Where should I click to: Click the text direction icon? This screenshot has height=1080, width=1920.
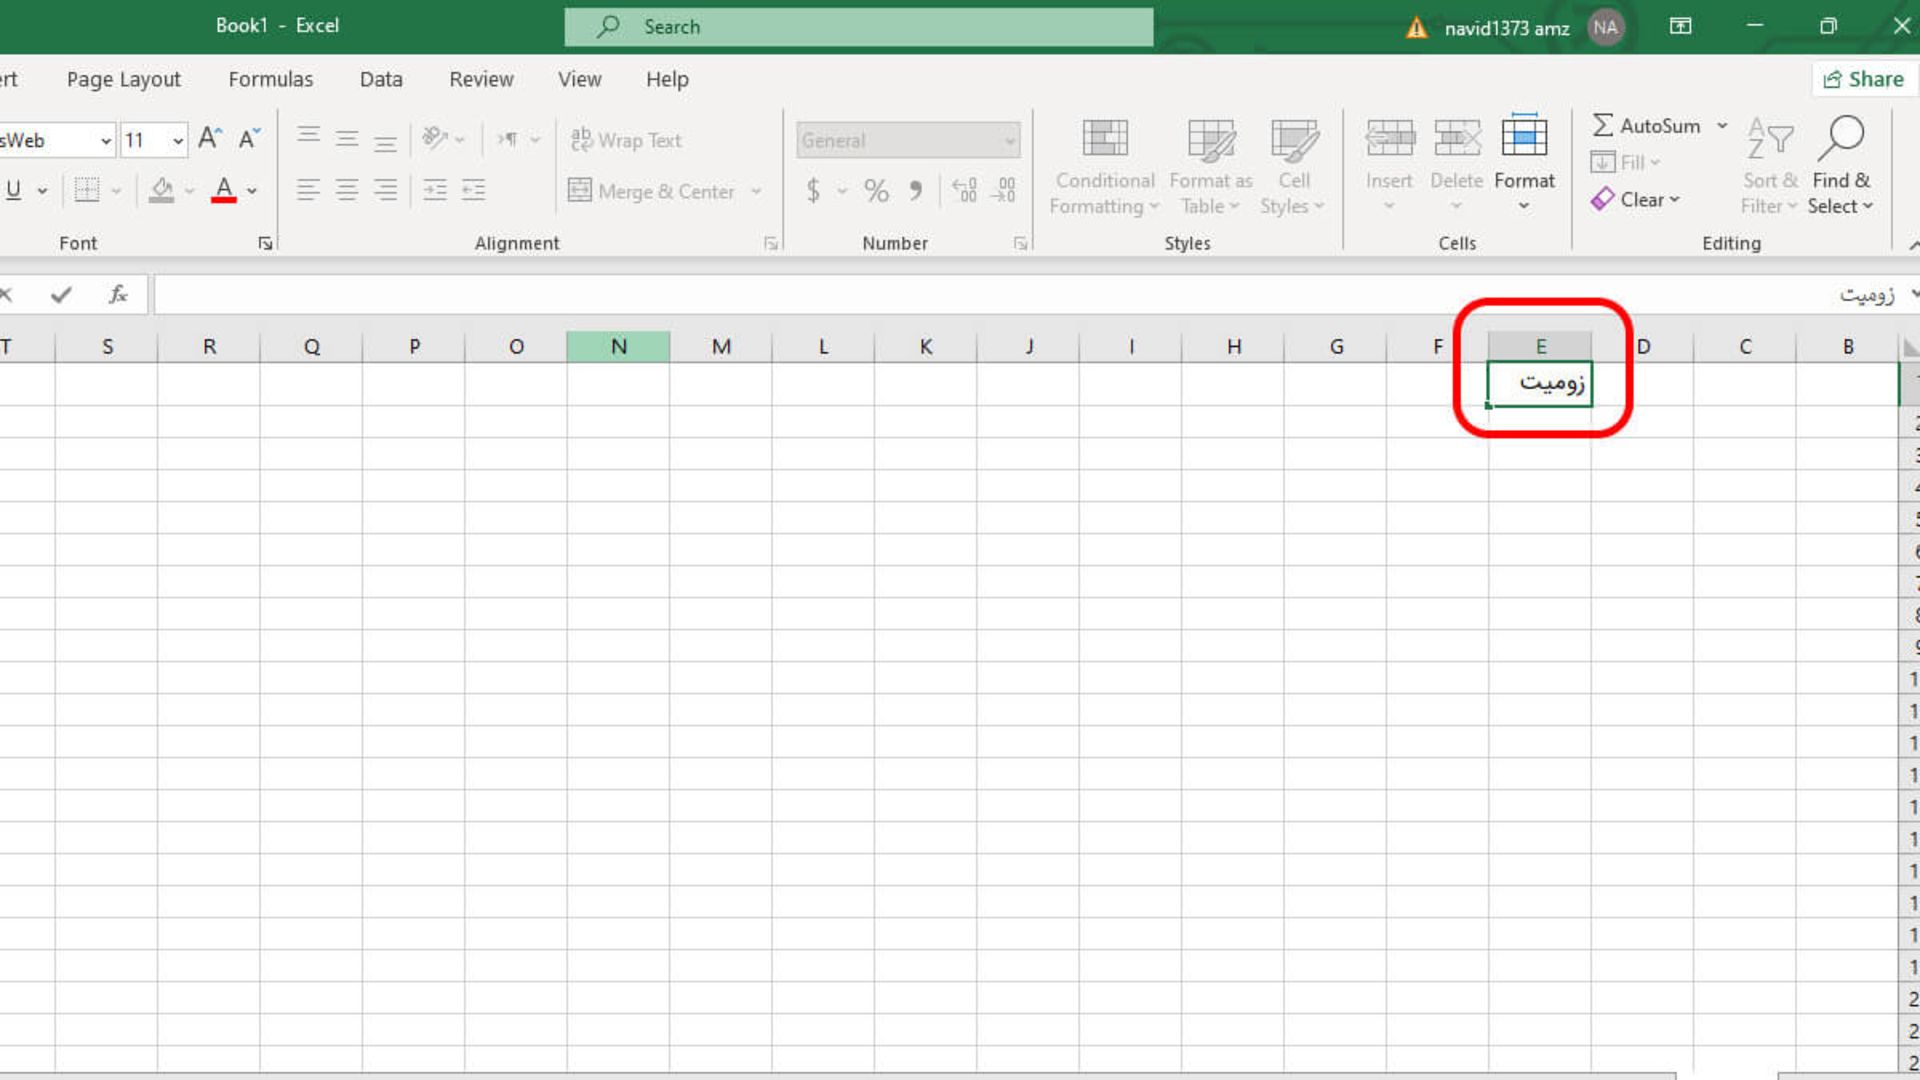click(508, 139)
